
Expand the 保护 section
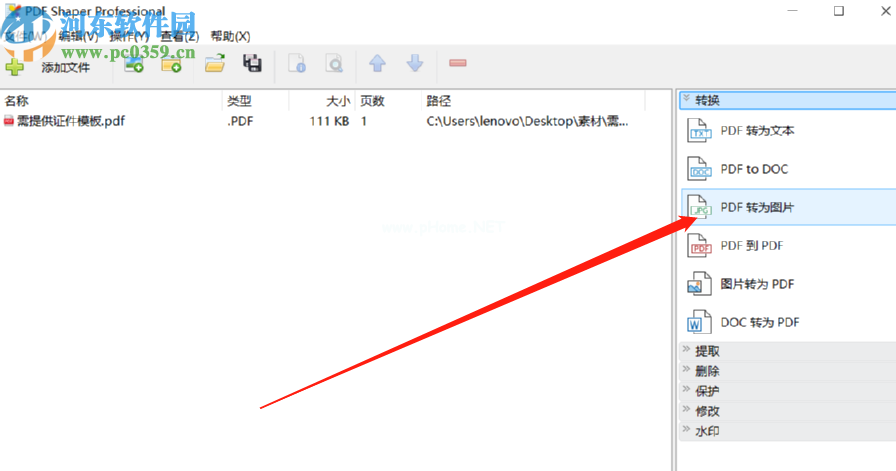pos(707,391)
